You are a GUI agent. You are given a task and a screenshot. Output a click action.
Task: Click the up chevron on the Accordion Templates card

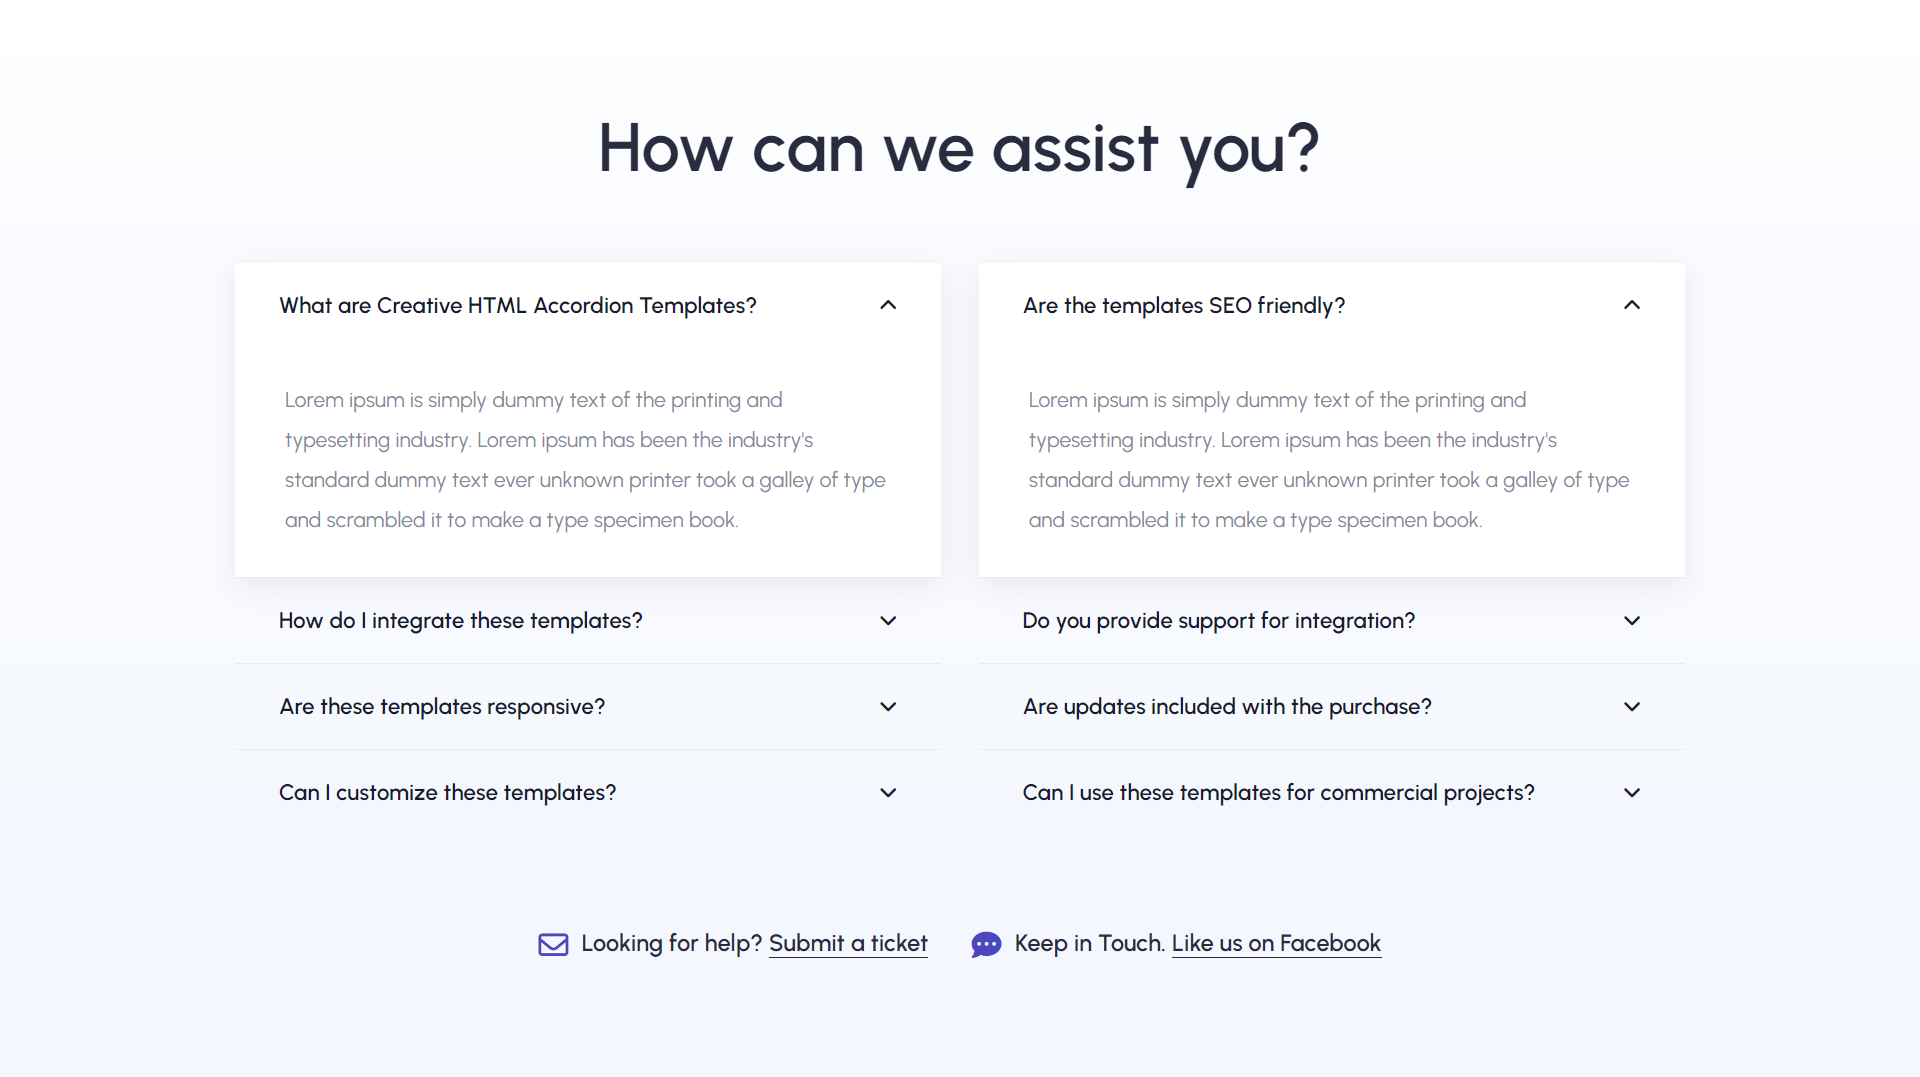click(x=888, y=305)
